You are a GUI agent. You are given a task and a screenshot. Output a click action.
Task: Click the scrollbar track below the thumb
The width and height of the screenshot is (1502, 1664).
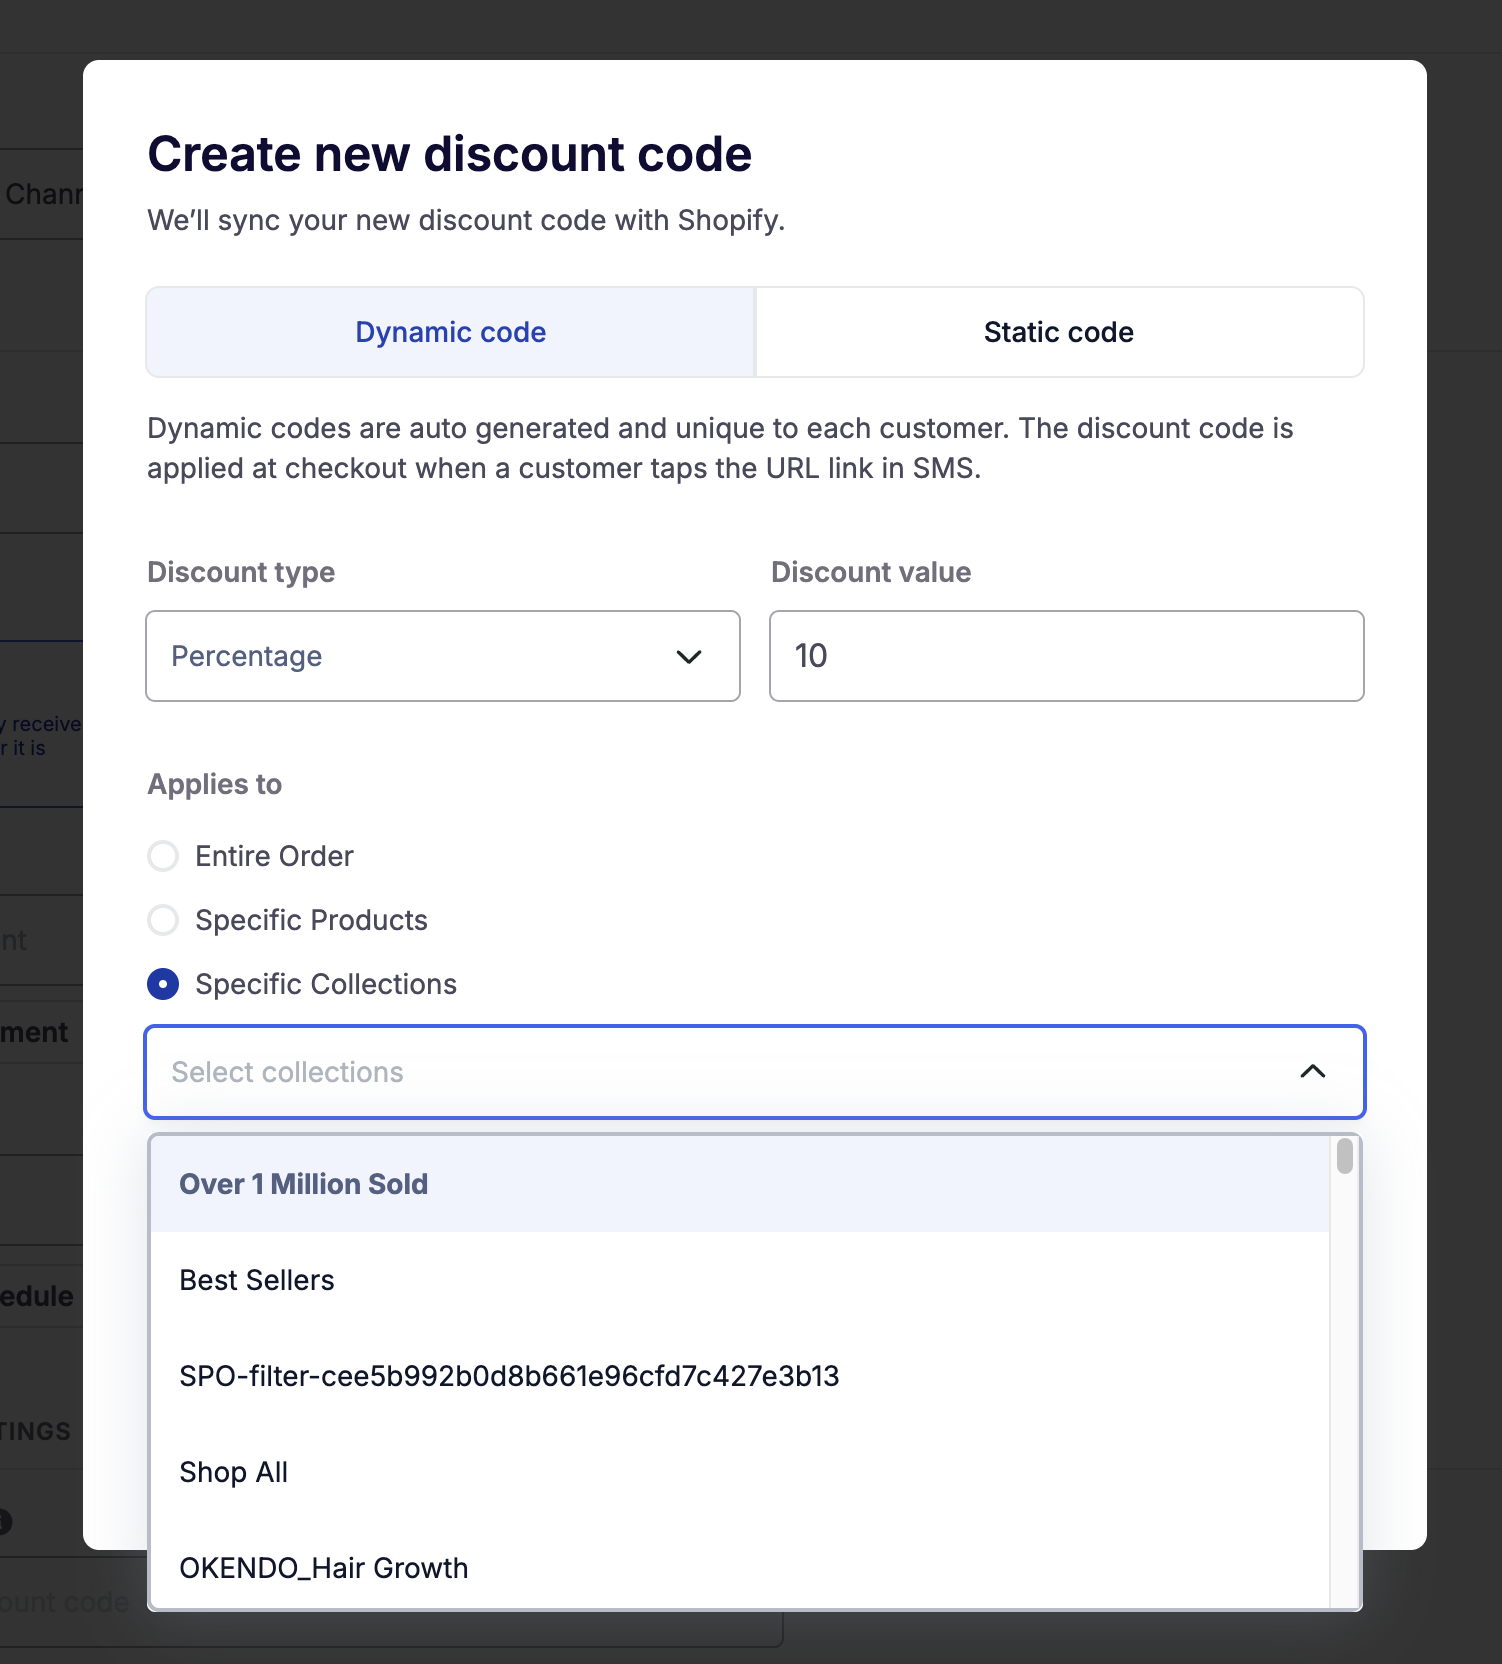(x=1345, y=1400)
